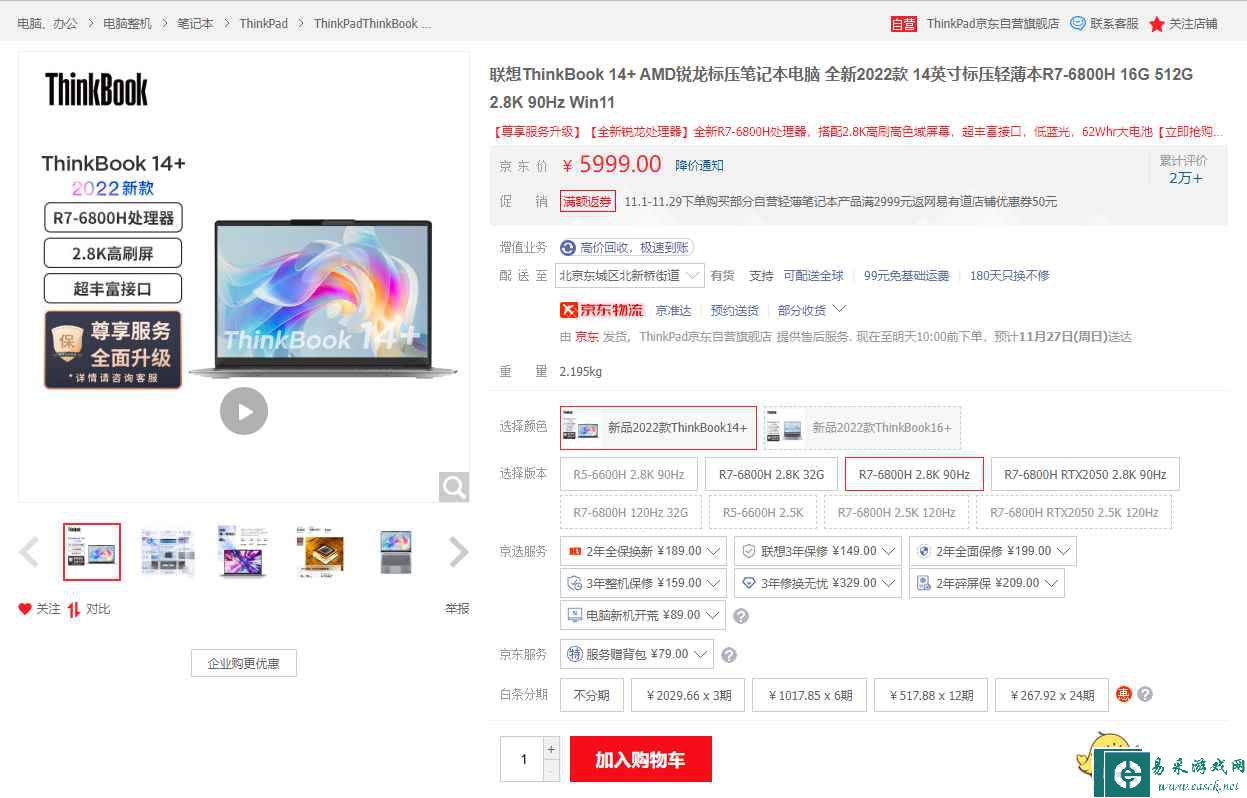Follow the store using the star icon

pos(1157,23)
